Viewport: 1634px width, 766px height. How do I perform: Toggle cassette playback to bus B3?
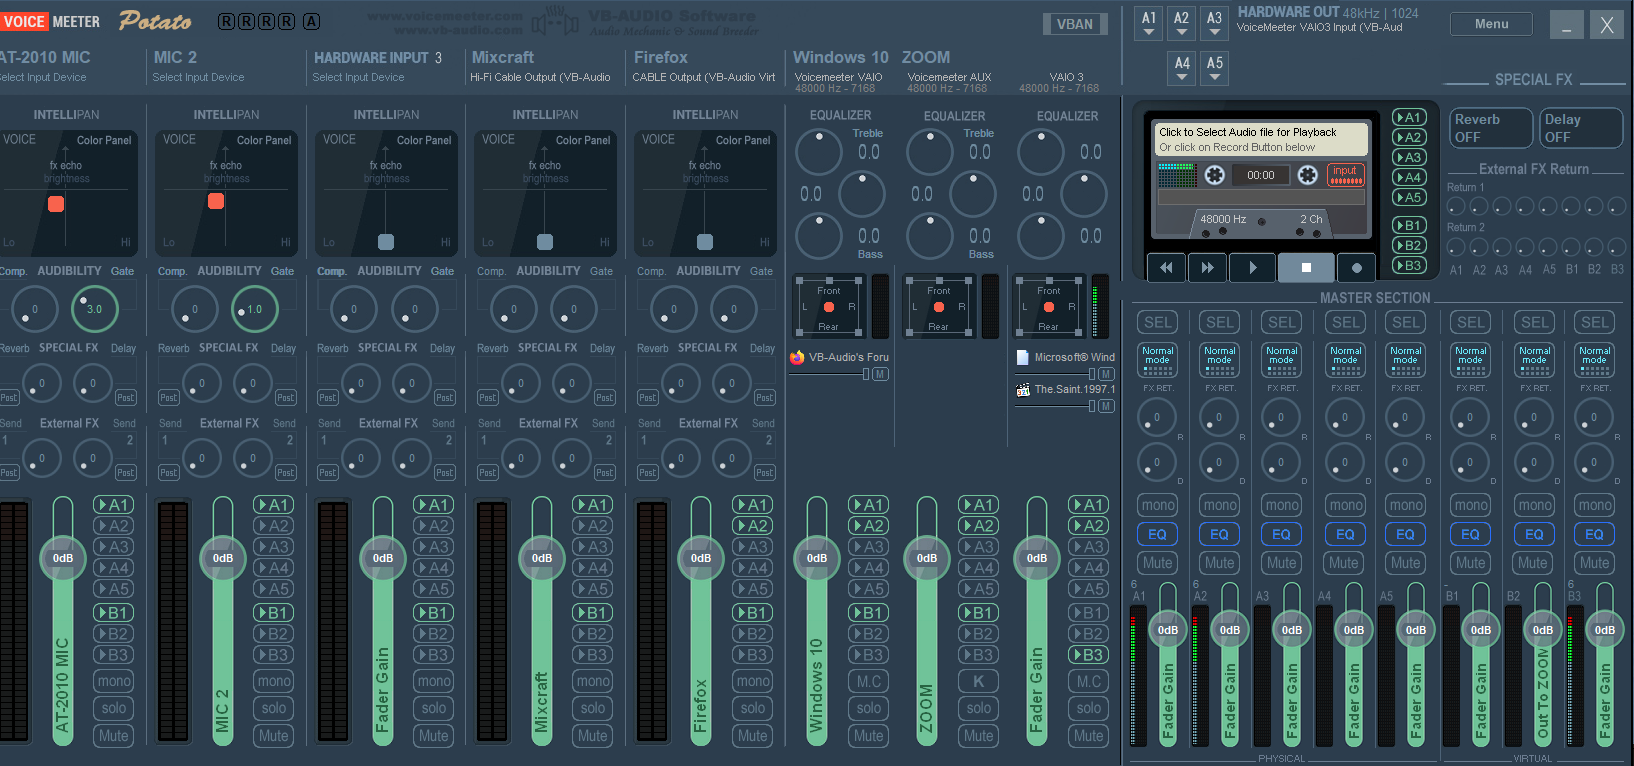[1409, 265]
